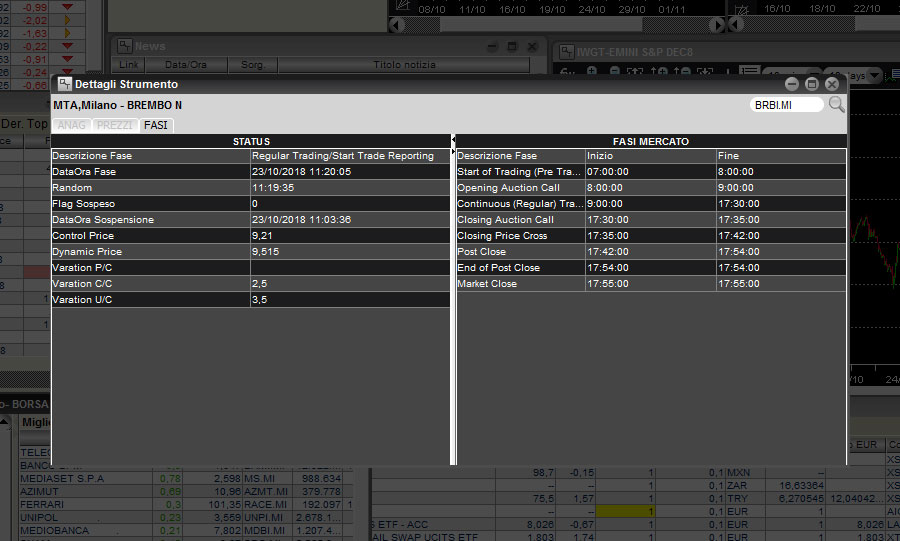Click the Market Close row label

487,284
